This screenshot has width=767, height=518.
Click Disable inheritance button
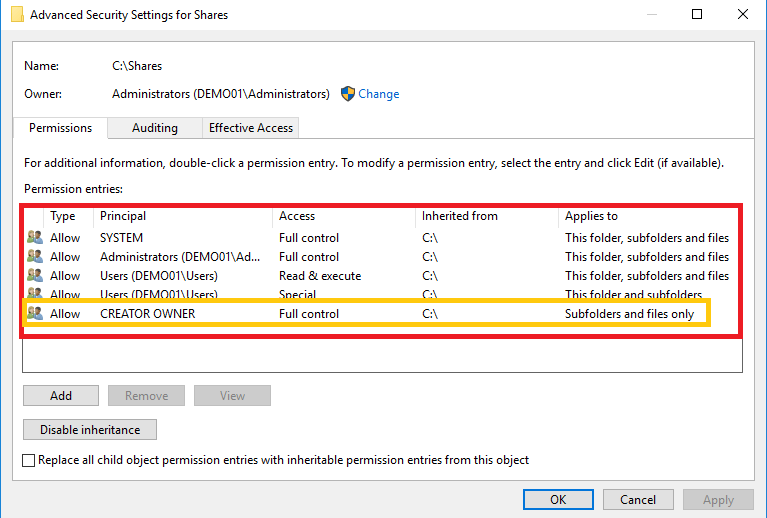[x=90, y=429]
